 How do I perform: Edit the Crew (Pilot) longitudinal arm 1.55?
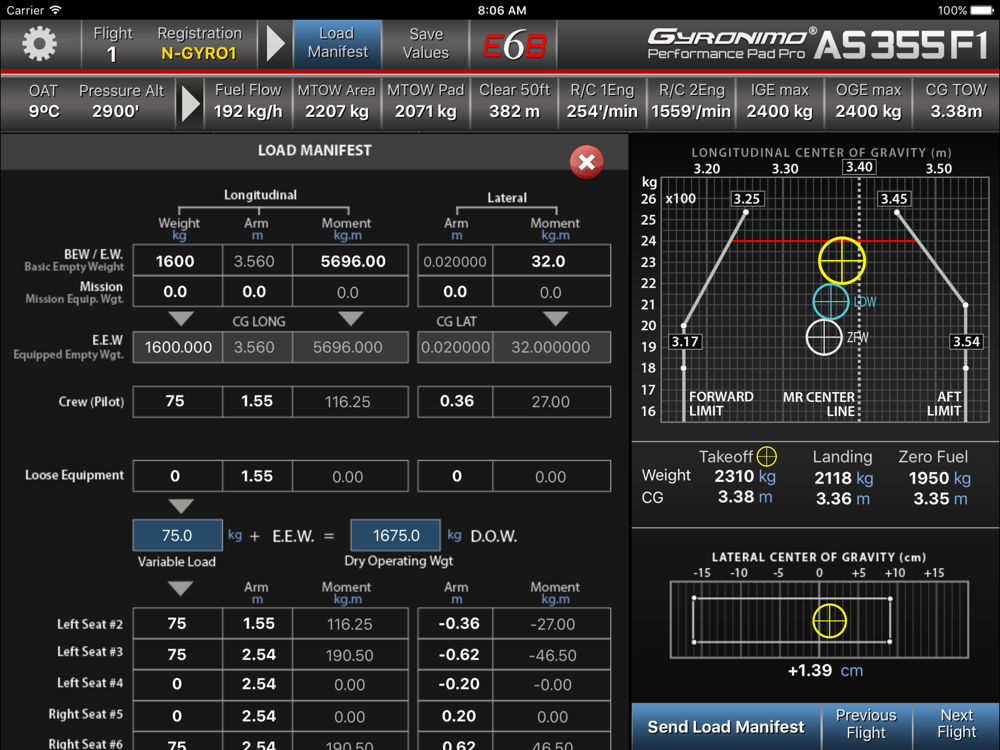coord(257,401)
